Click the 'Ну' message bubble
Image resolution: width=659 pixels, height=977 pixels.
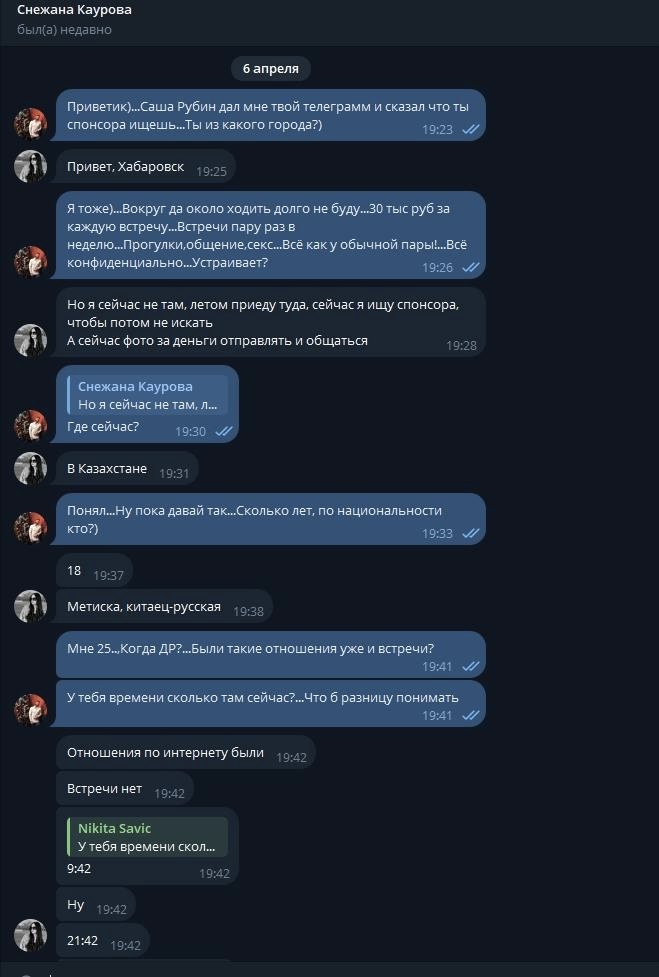[x=76, y=905]
